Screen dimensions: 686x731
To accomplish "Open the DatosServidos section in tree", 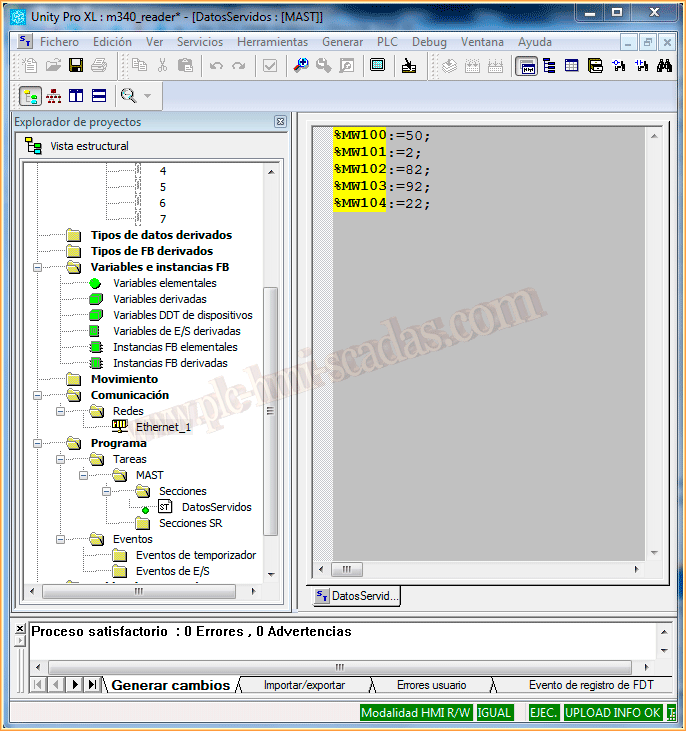I will tap(216, 507).
